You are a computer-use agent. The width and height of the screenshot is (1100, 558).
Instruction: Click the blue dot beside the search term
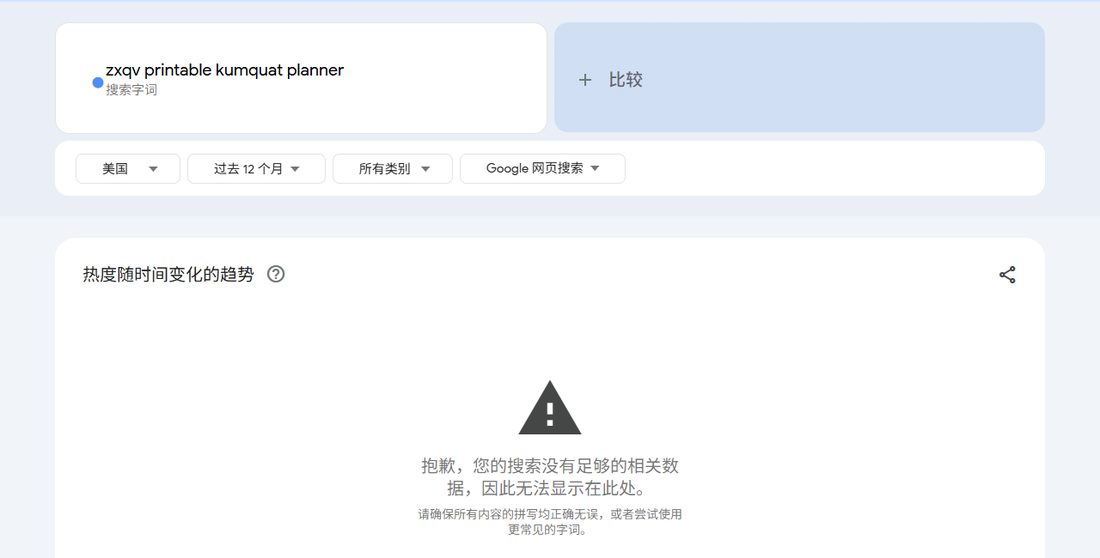click(98, 83)
